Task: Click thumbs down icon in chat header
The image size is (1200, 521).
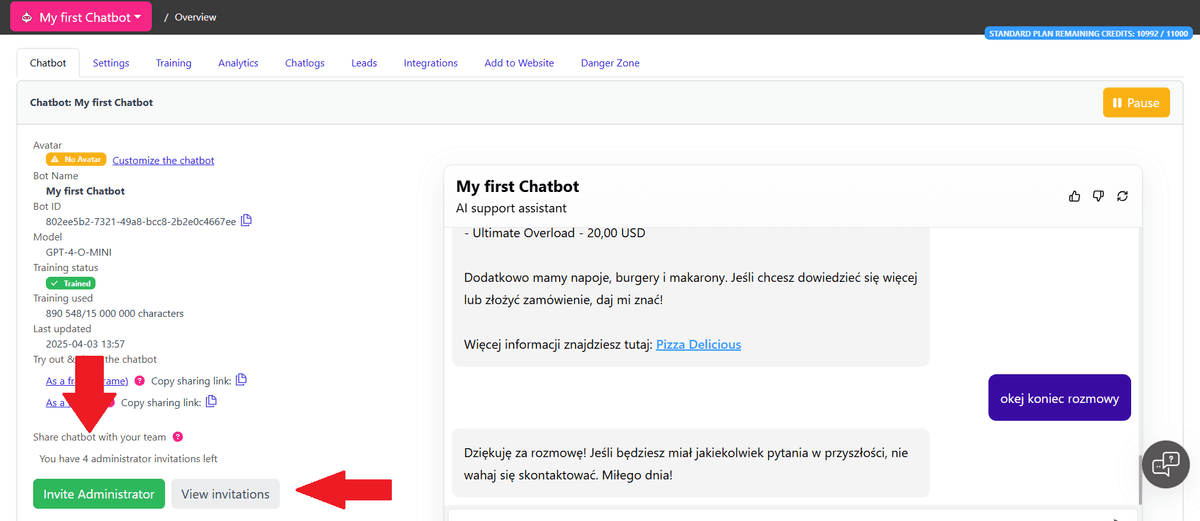Action: (x=1098, y=196)
